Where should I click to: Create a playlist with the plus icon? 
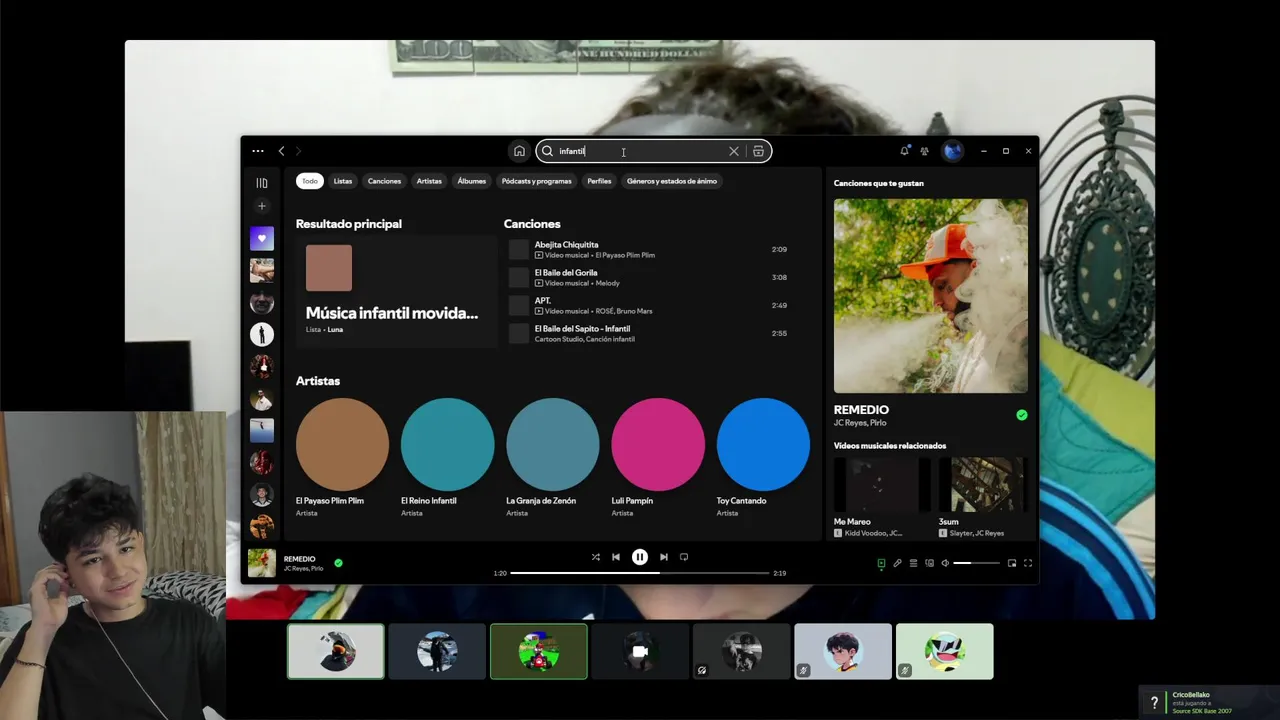pyautogui.click(x=262, y=206)
